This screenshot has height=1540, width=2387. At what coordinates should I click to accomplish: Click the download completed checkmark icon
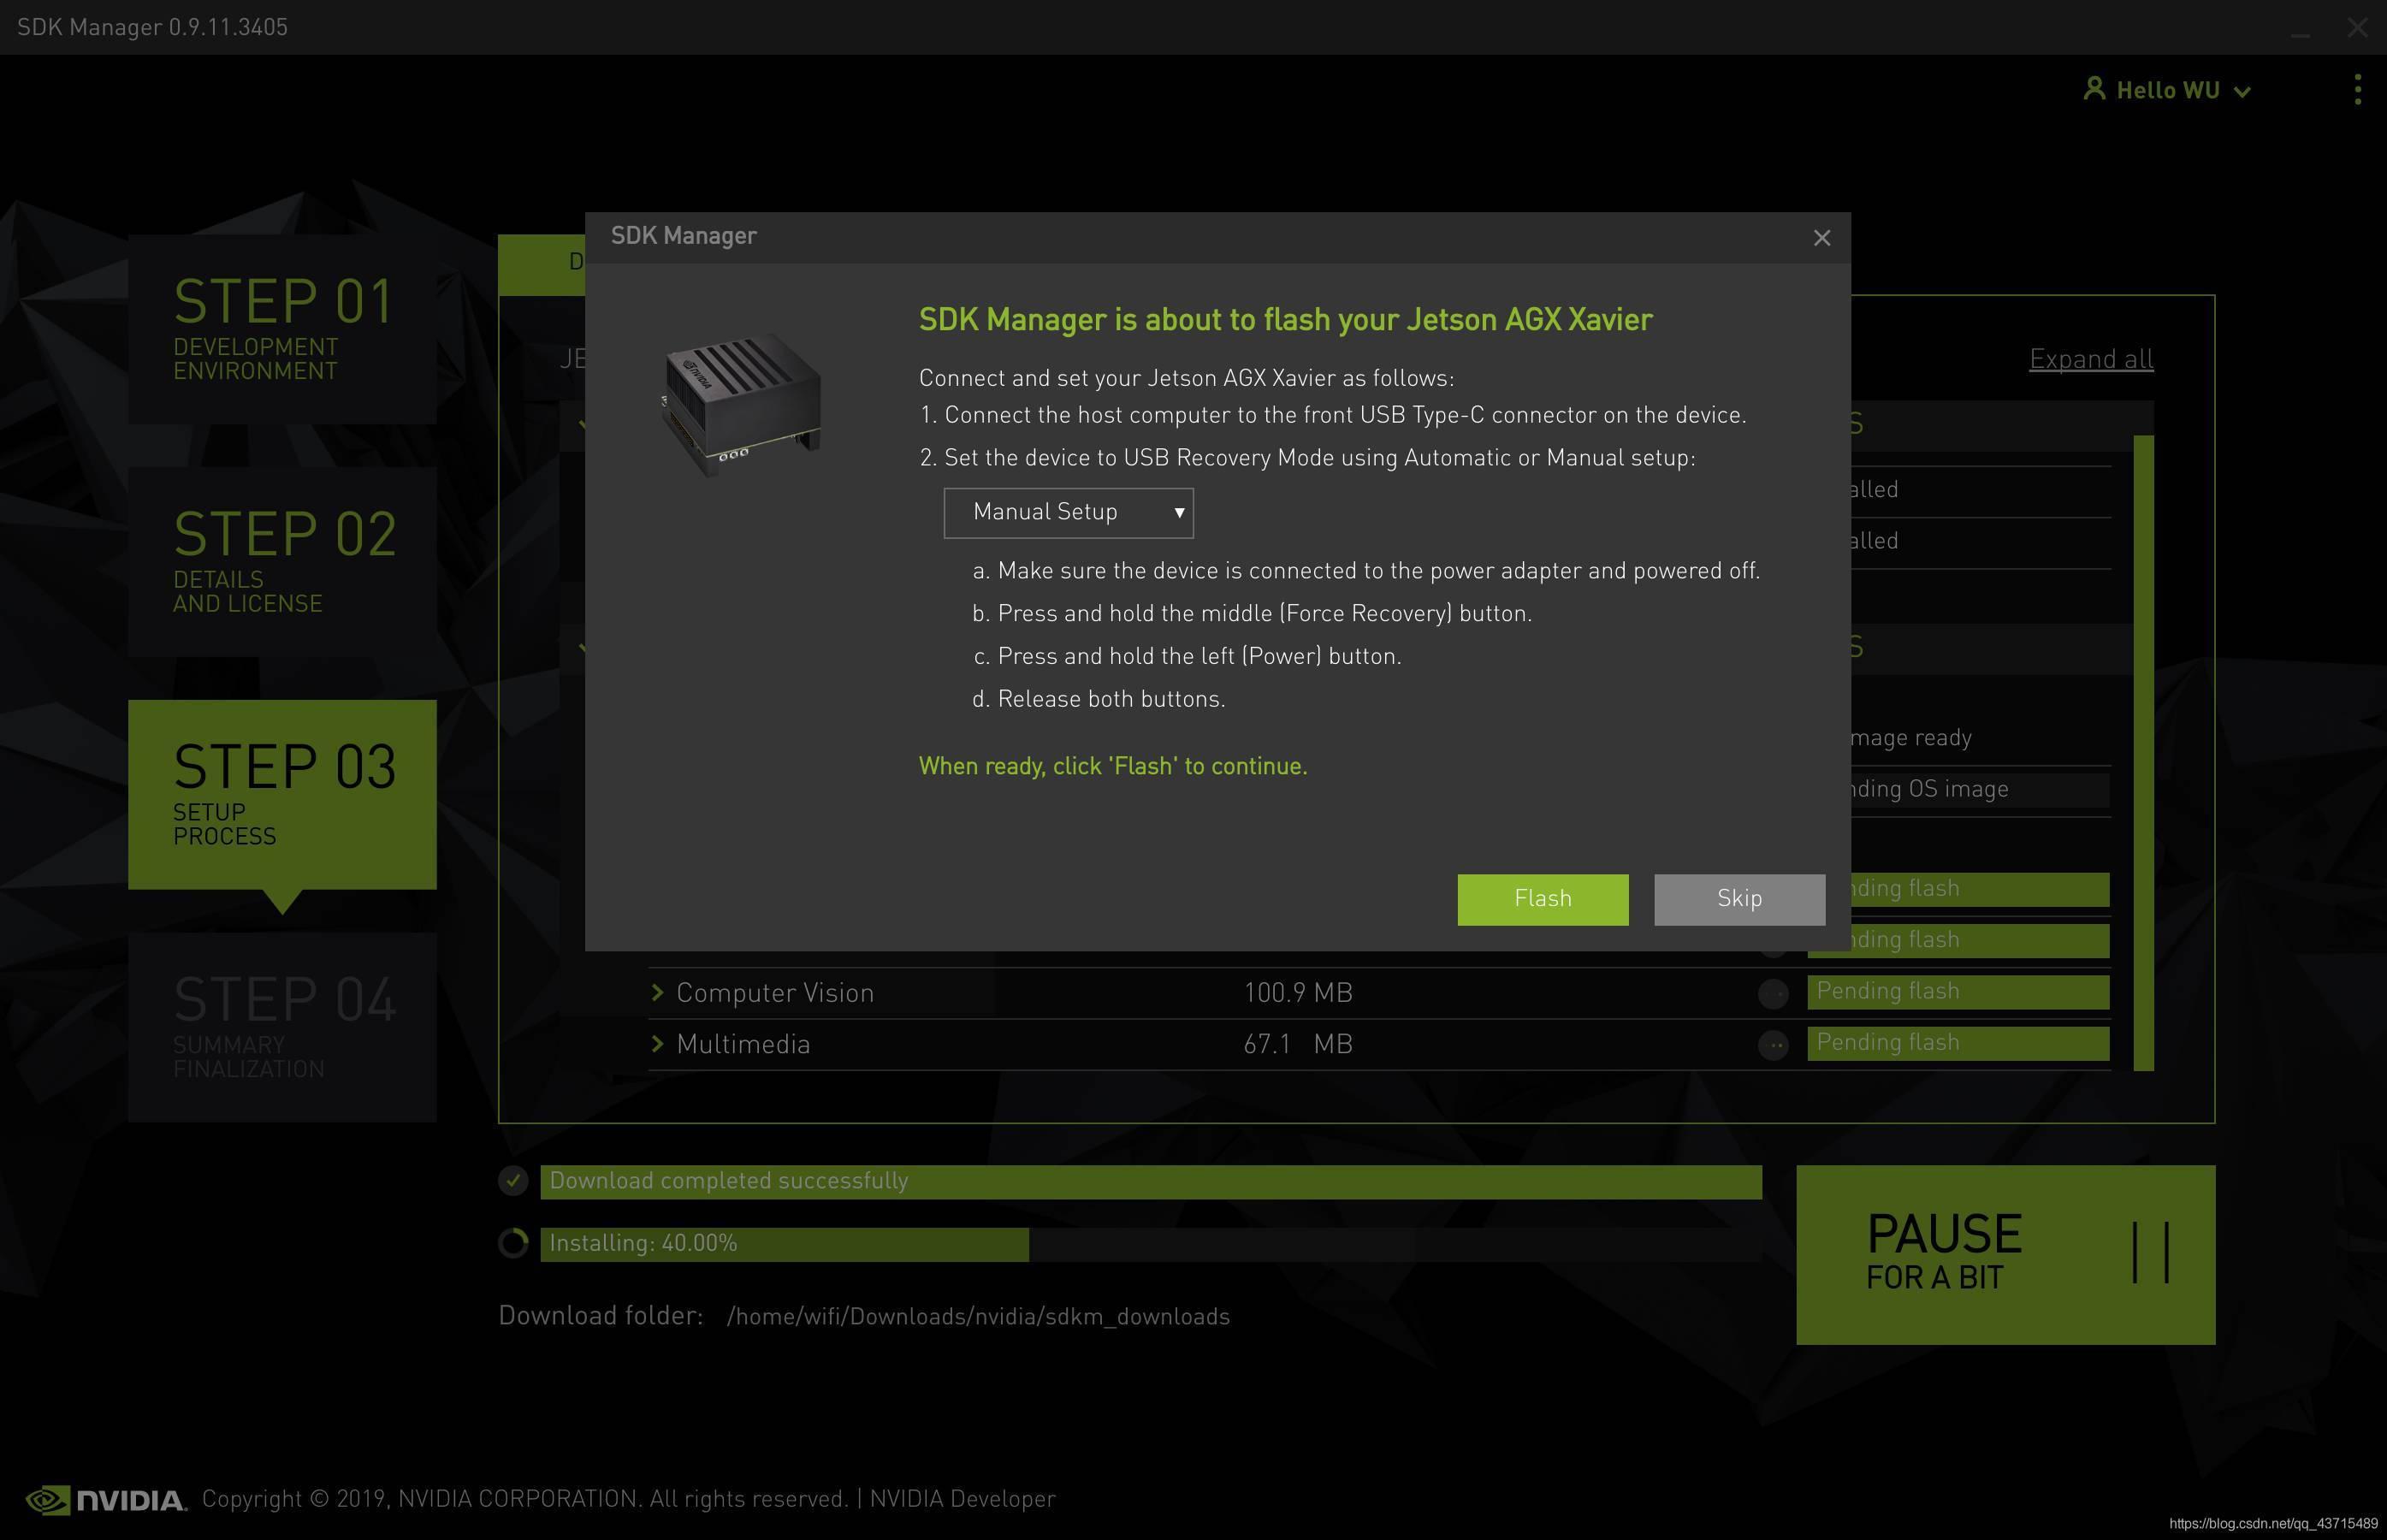click(x=513, y=1181)
